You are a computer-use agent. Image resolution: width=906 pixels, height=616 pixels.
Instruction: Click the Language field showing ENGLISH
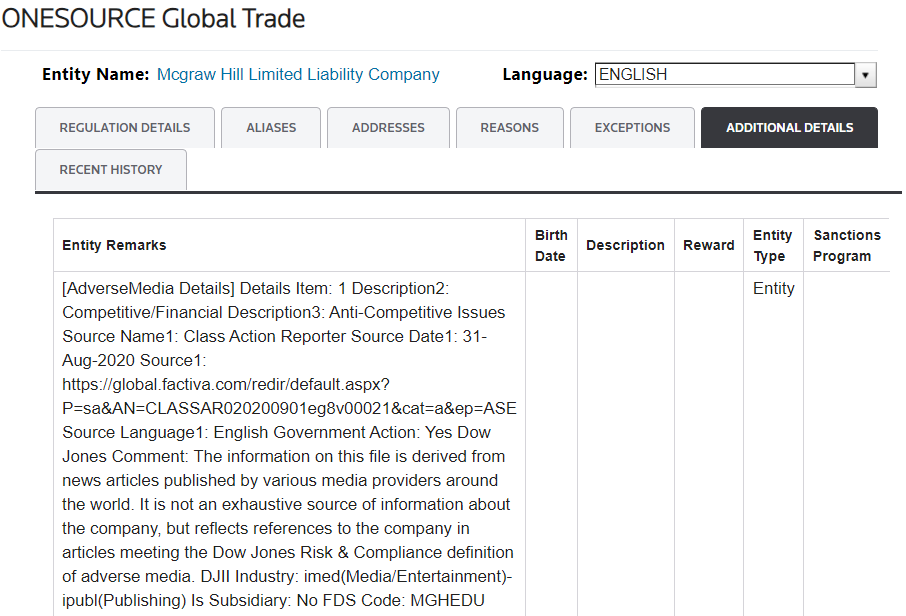pos(725,75)
